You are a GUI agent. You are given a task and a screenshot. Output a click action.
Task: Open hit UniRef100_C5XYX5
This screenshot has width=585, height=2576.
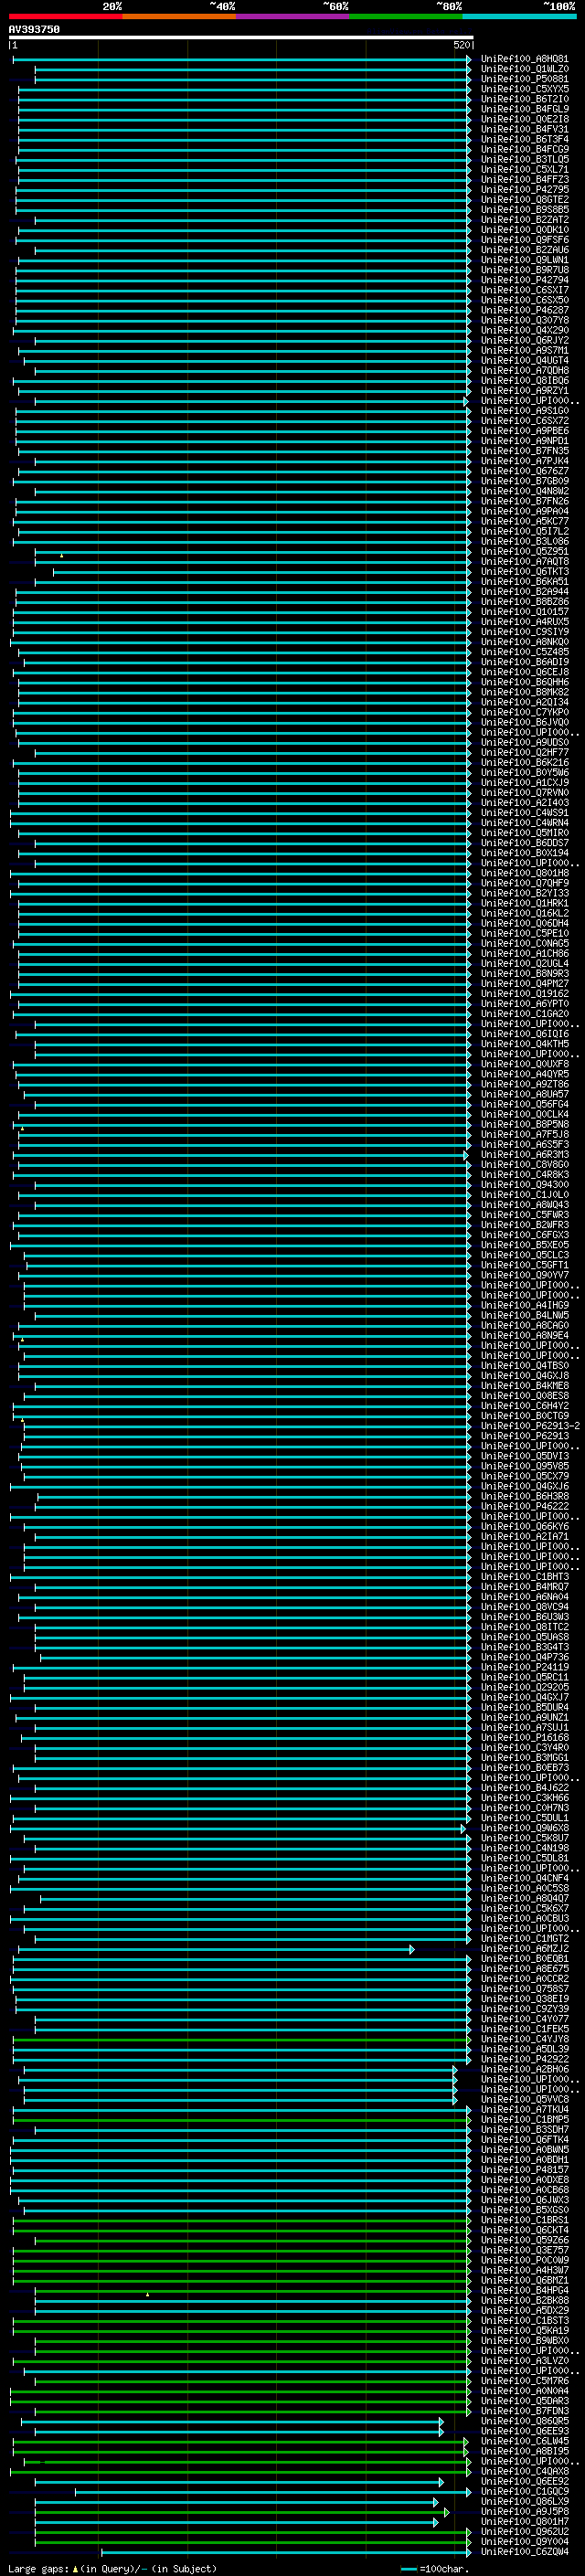click(524, 89)
